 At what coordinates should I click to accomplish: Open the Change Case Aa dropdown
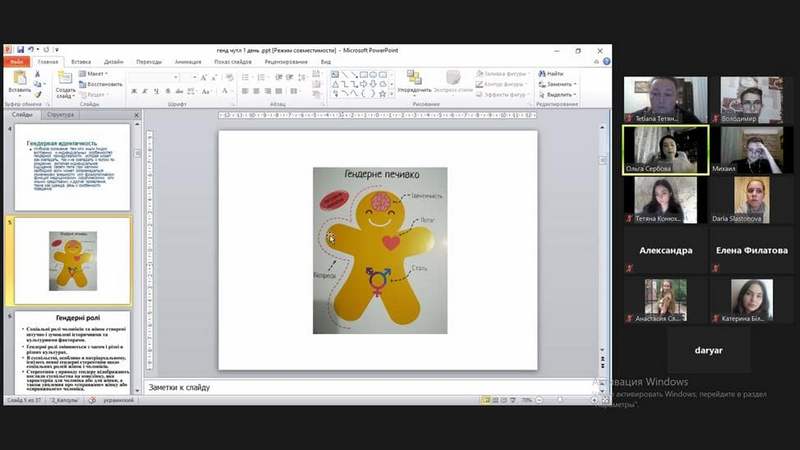(206, 91)
